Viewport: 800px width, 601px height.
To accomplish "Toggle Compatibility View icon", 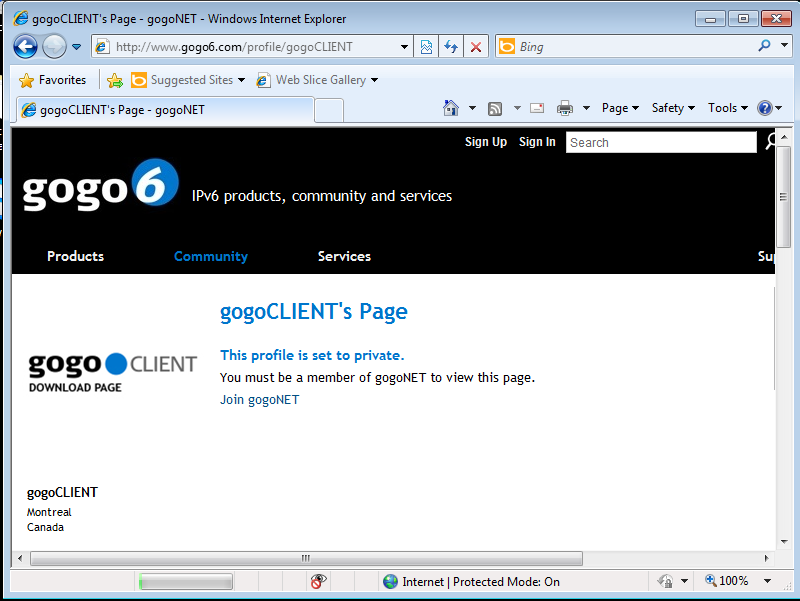I will (426, 47).
